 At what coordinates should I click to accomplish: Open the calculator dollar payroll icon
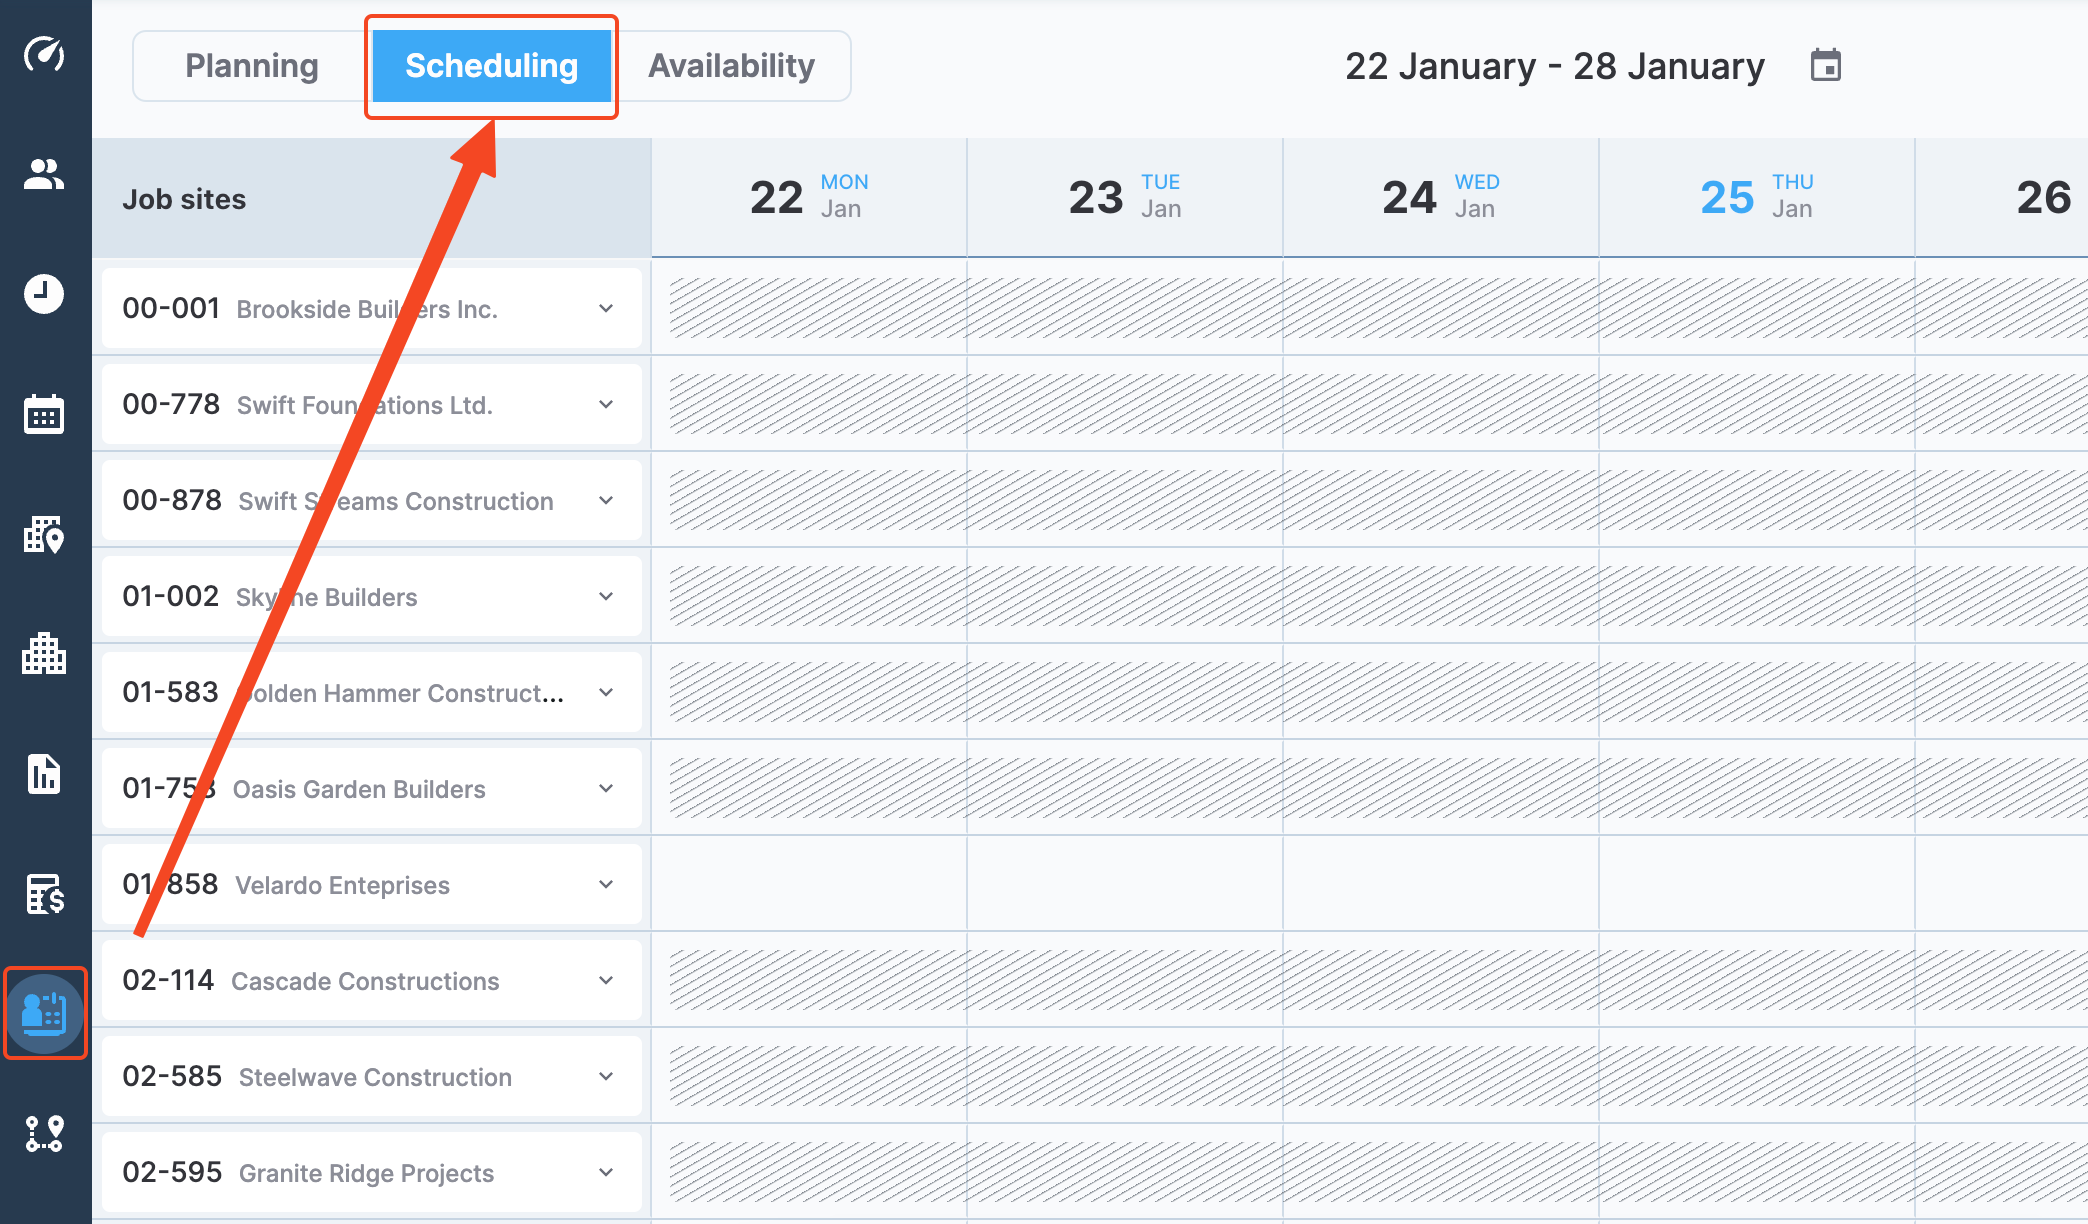(x=44, y=894)
